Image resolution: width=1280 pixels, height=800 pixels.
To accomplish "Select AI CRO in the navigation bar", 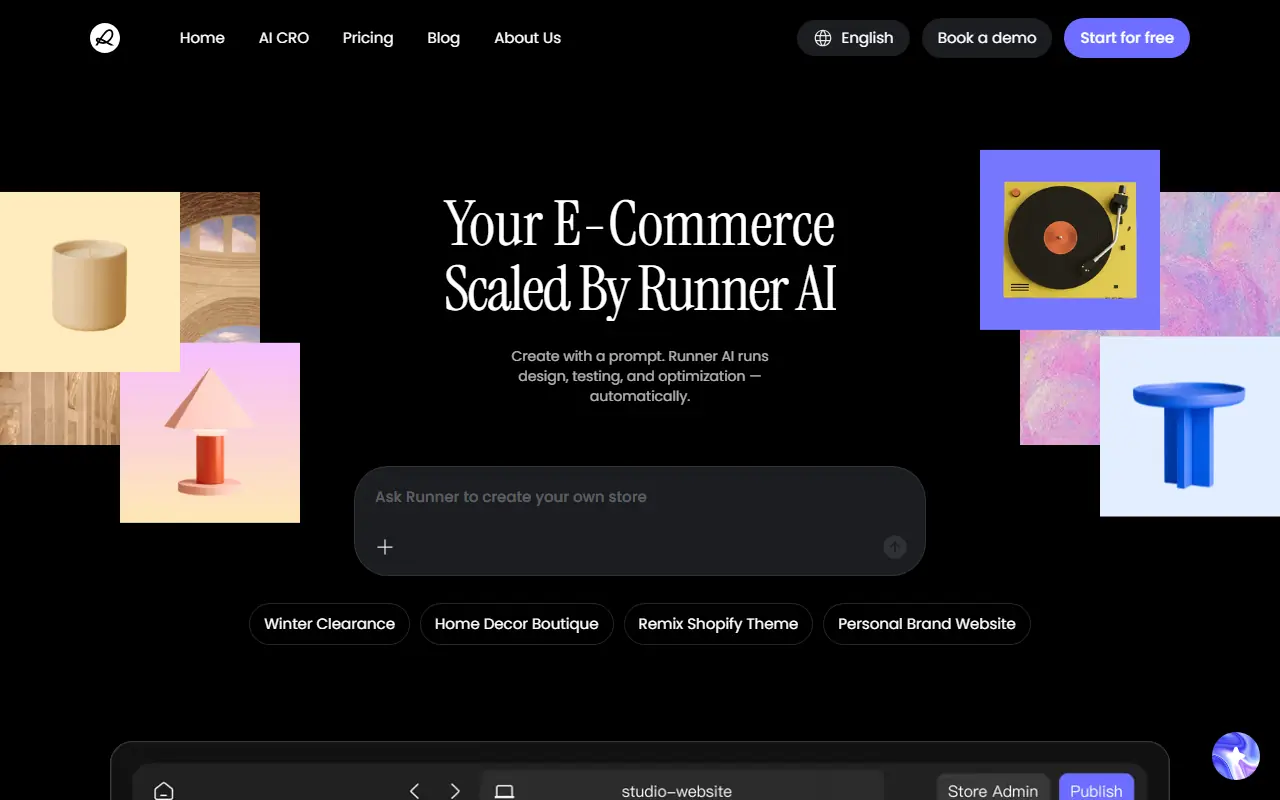I will pos(283,37).
